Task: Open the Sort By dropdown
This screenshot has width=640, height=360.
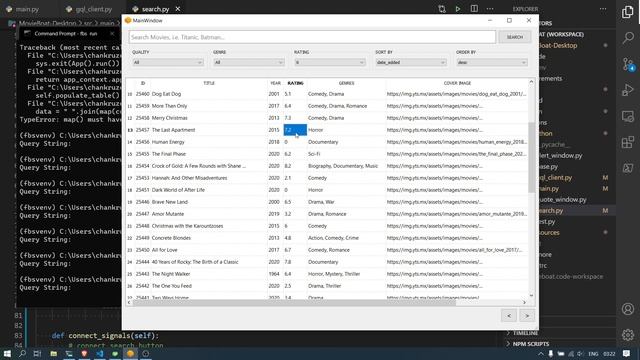Action: (411, 62)
